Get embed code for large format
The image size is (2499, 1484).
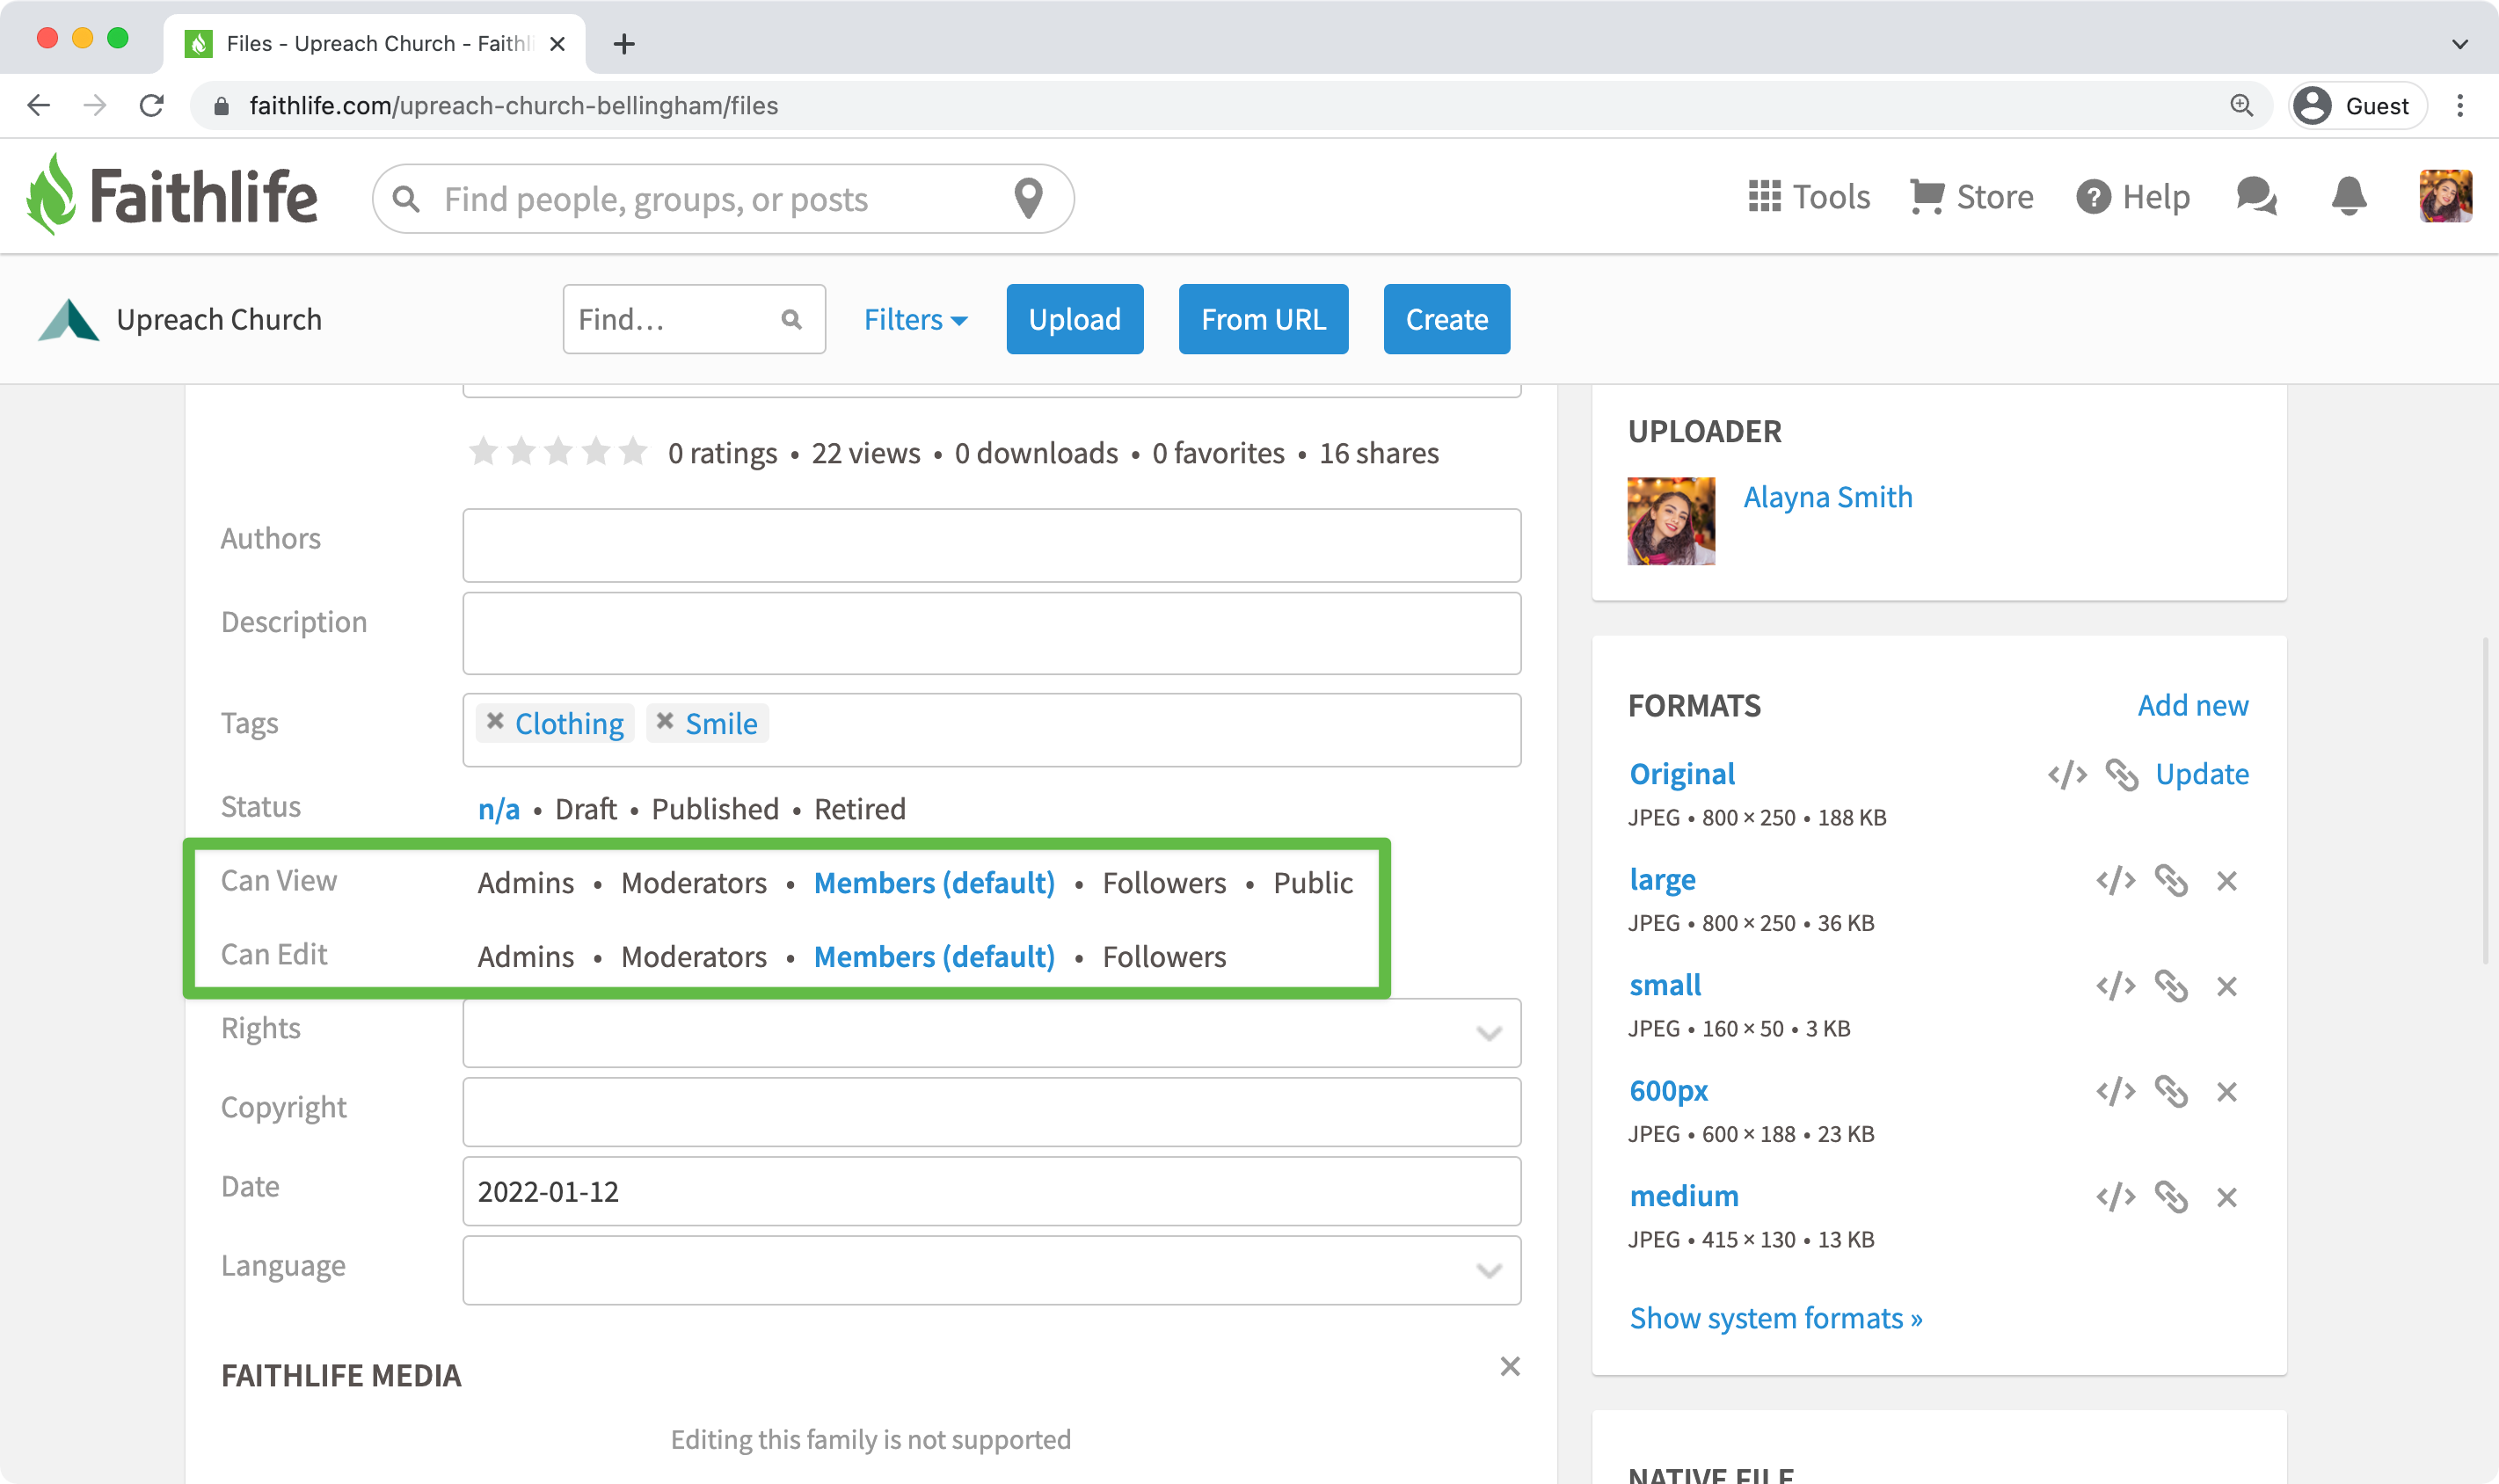click(x=2115, y=880)
